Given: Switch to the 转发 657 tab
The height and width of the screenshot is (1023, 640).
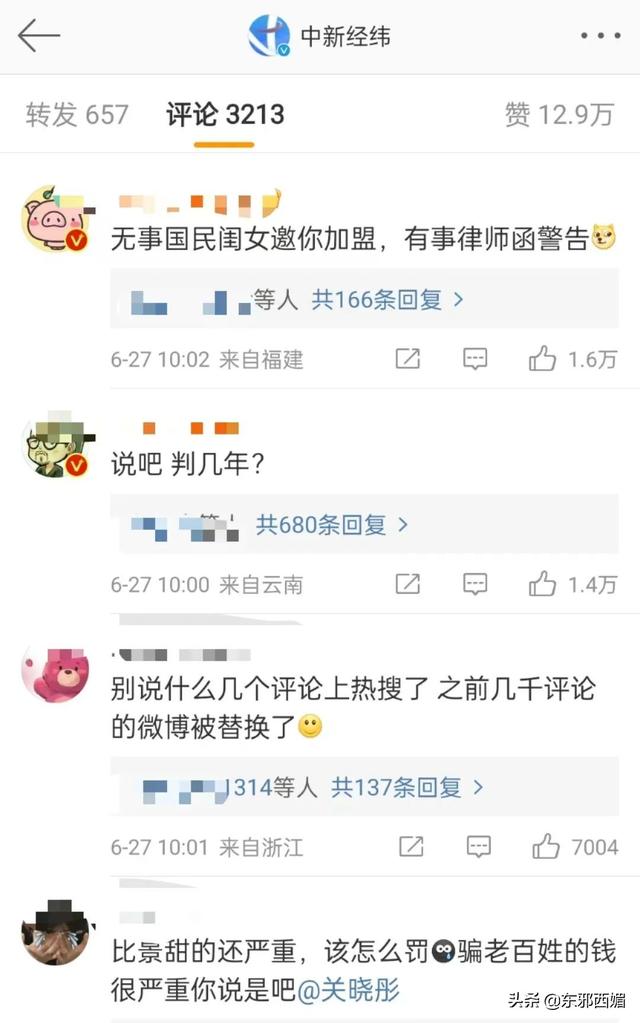Looking at the screenshot, I should 77,115.
